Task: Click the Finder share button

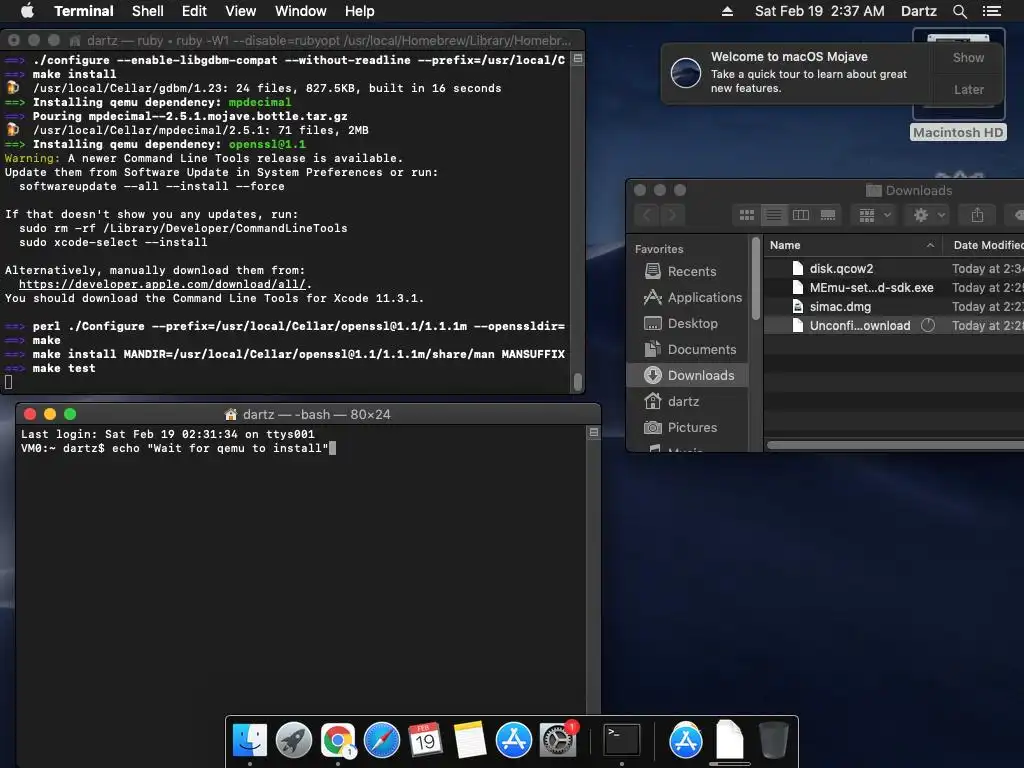Action: point(977,215)
